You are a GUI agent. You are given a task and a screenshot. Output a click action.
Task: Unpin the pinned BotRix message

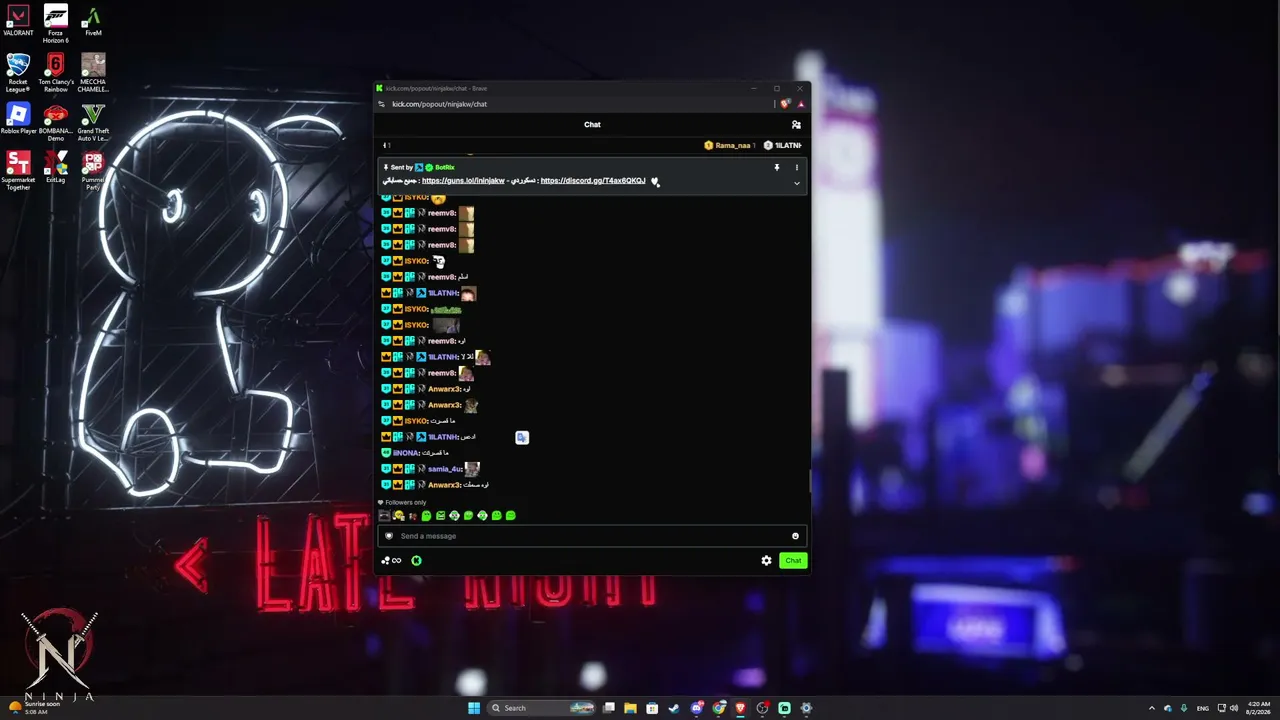(x=776, y=167)
